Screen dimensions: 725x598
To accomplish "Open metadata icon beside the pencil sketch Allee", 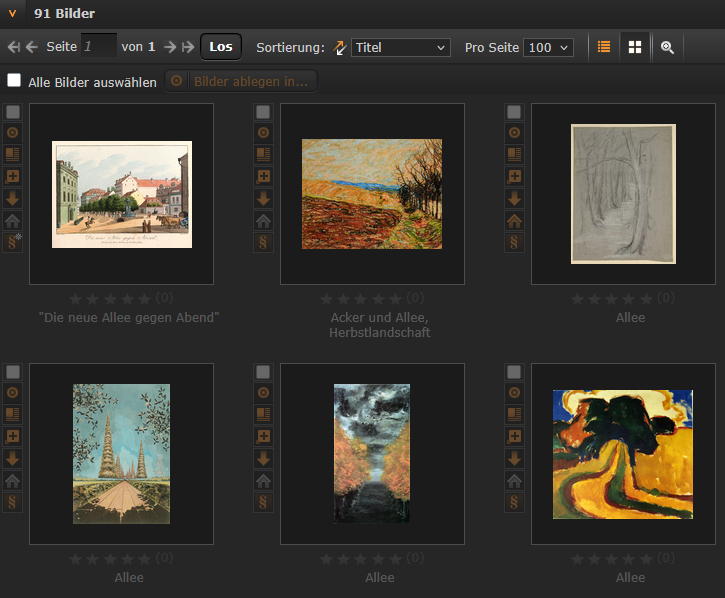I will [x=514, y=154].
